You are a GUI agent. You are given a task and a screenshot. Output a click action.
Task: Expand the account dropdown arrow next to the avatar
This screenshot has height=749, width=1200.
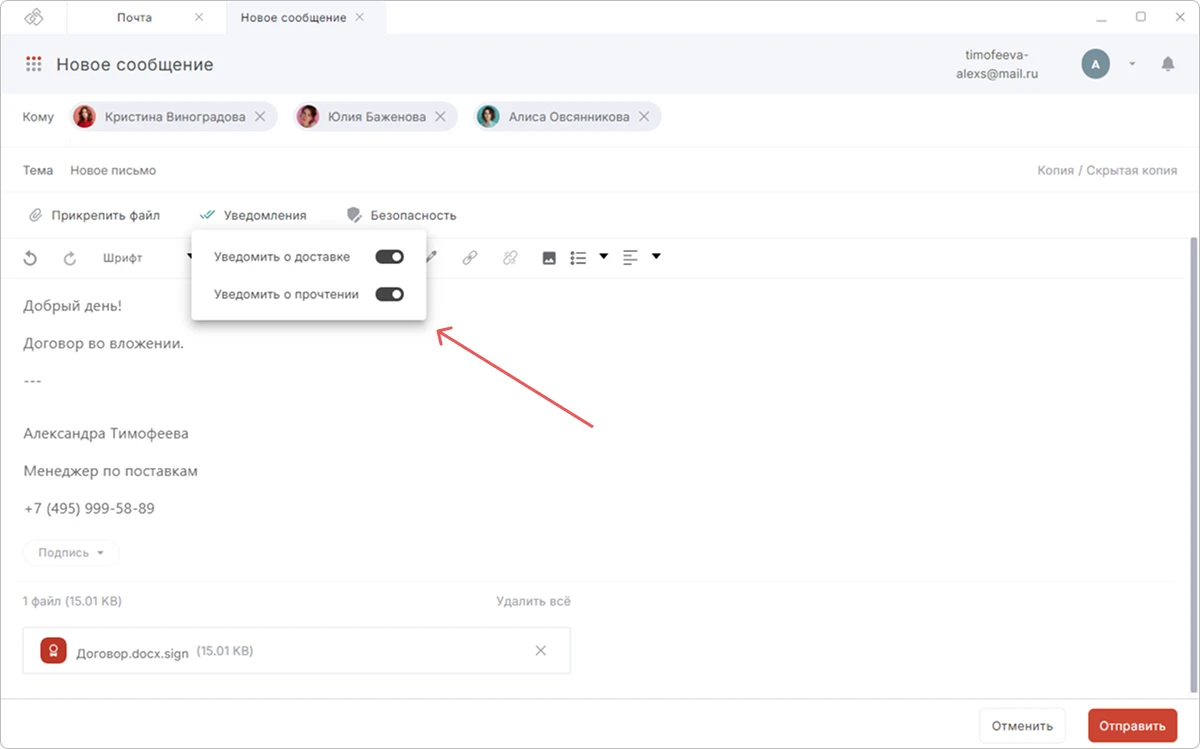coord(1132,64)
